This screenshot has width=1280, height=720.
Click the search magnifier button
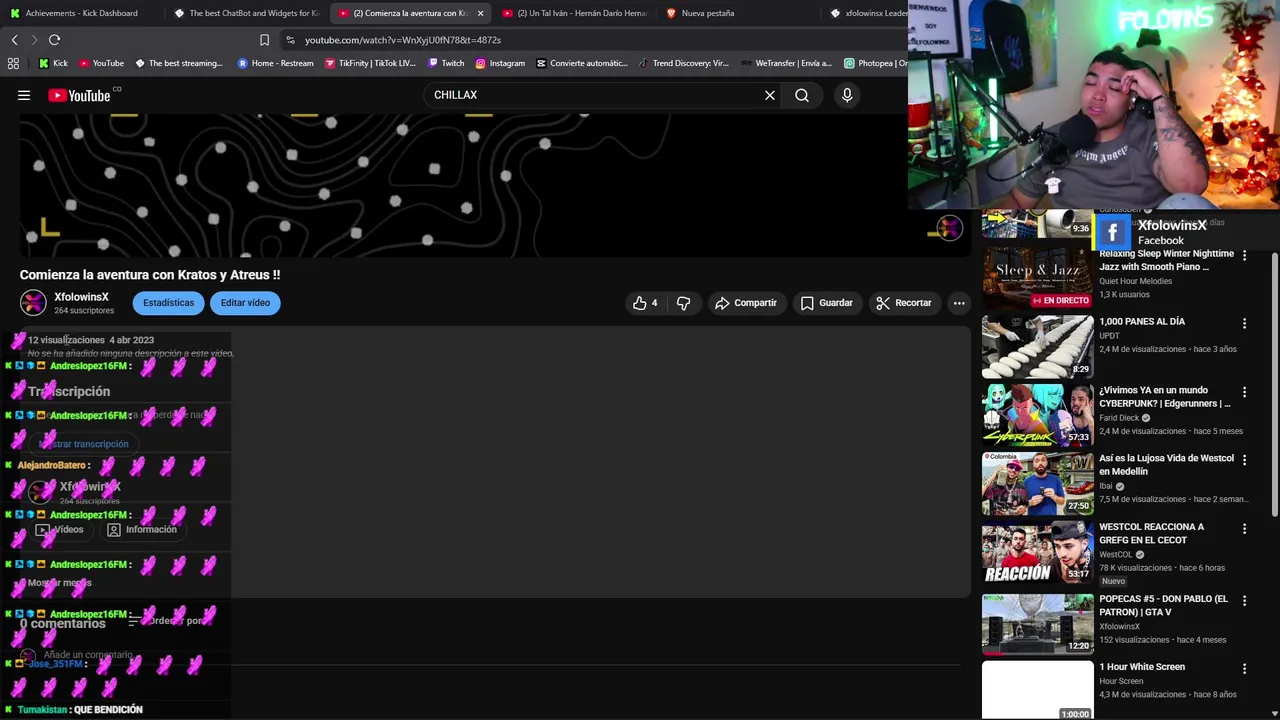802,95
